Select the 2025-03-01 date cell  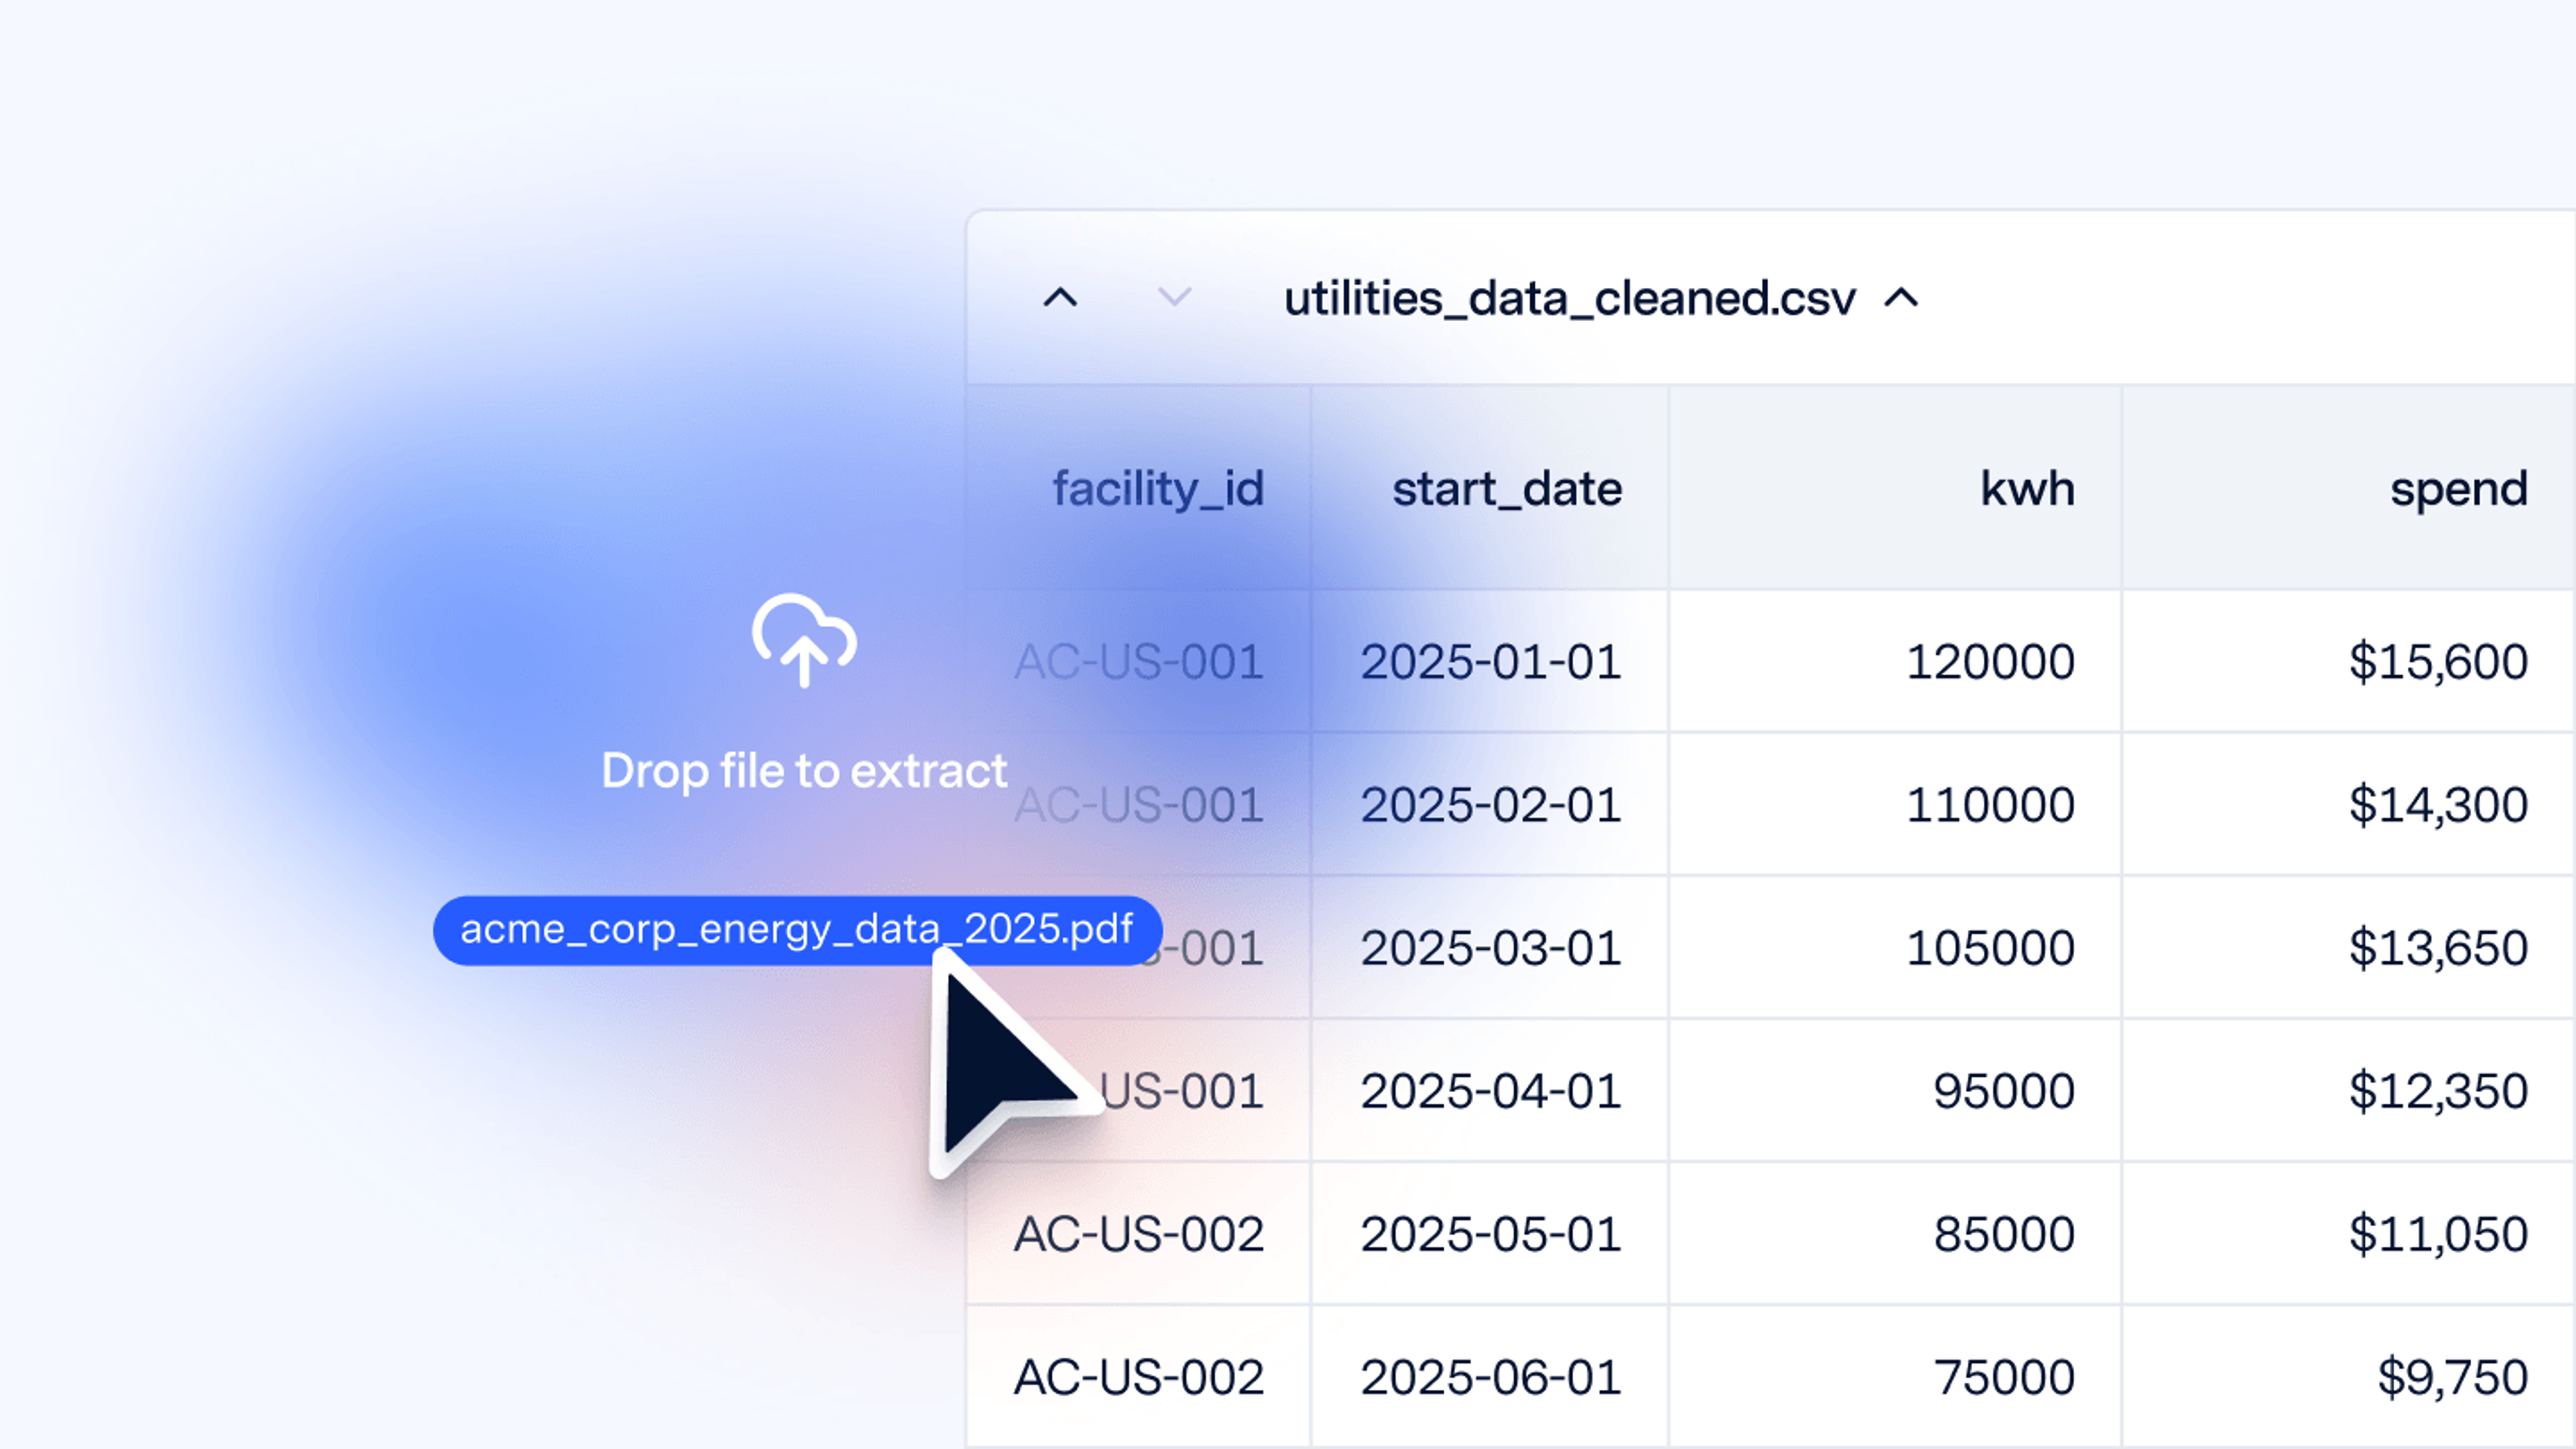click(x=1490, y=947)
